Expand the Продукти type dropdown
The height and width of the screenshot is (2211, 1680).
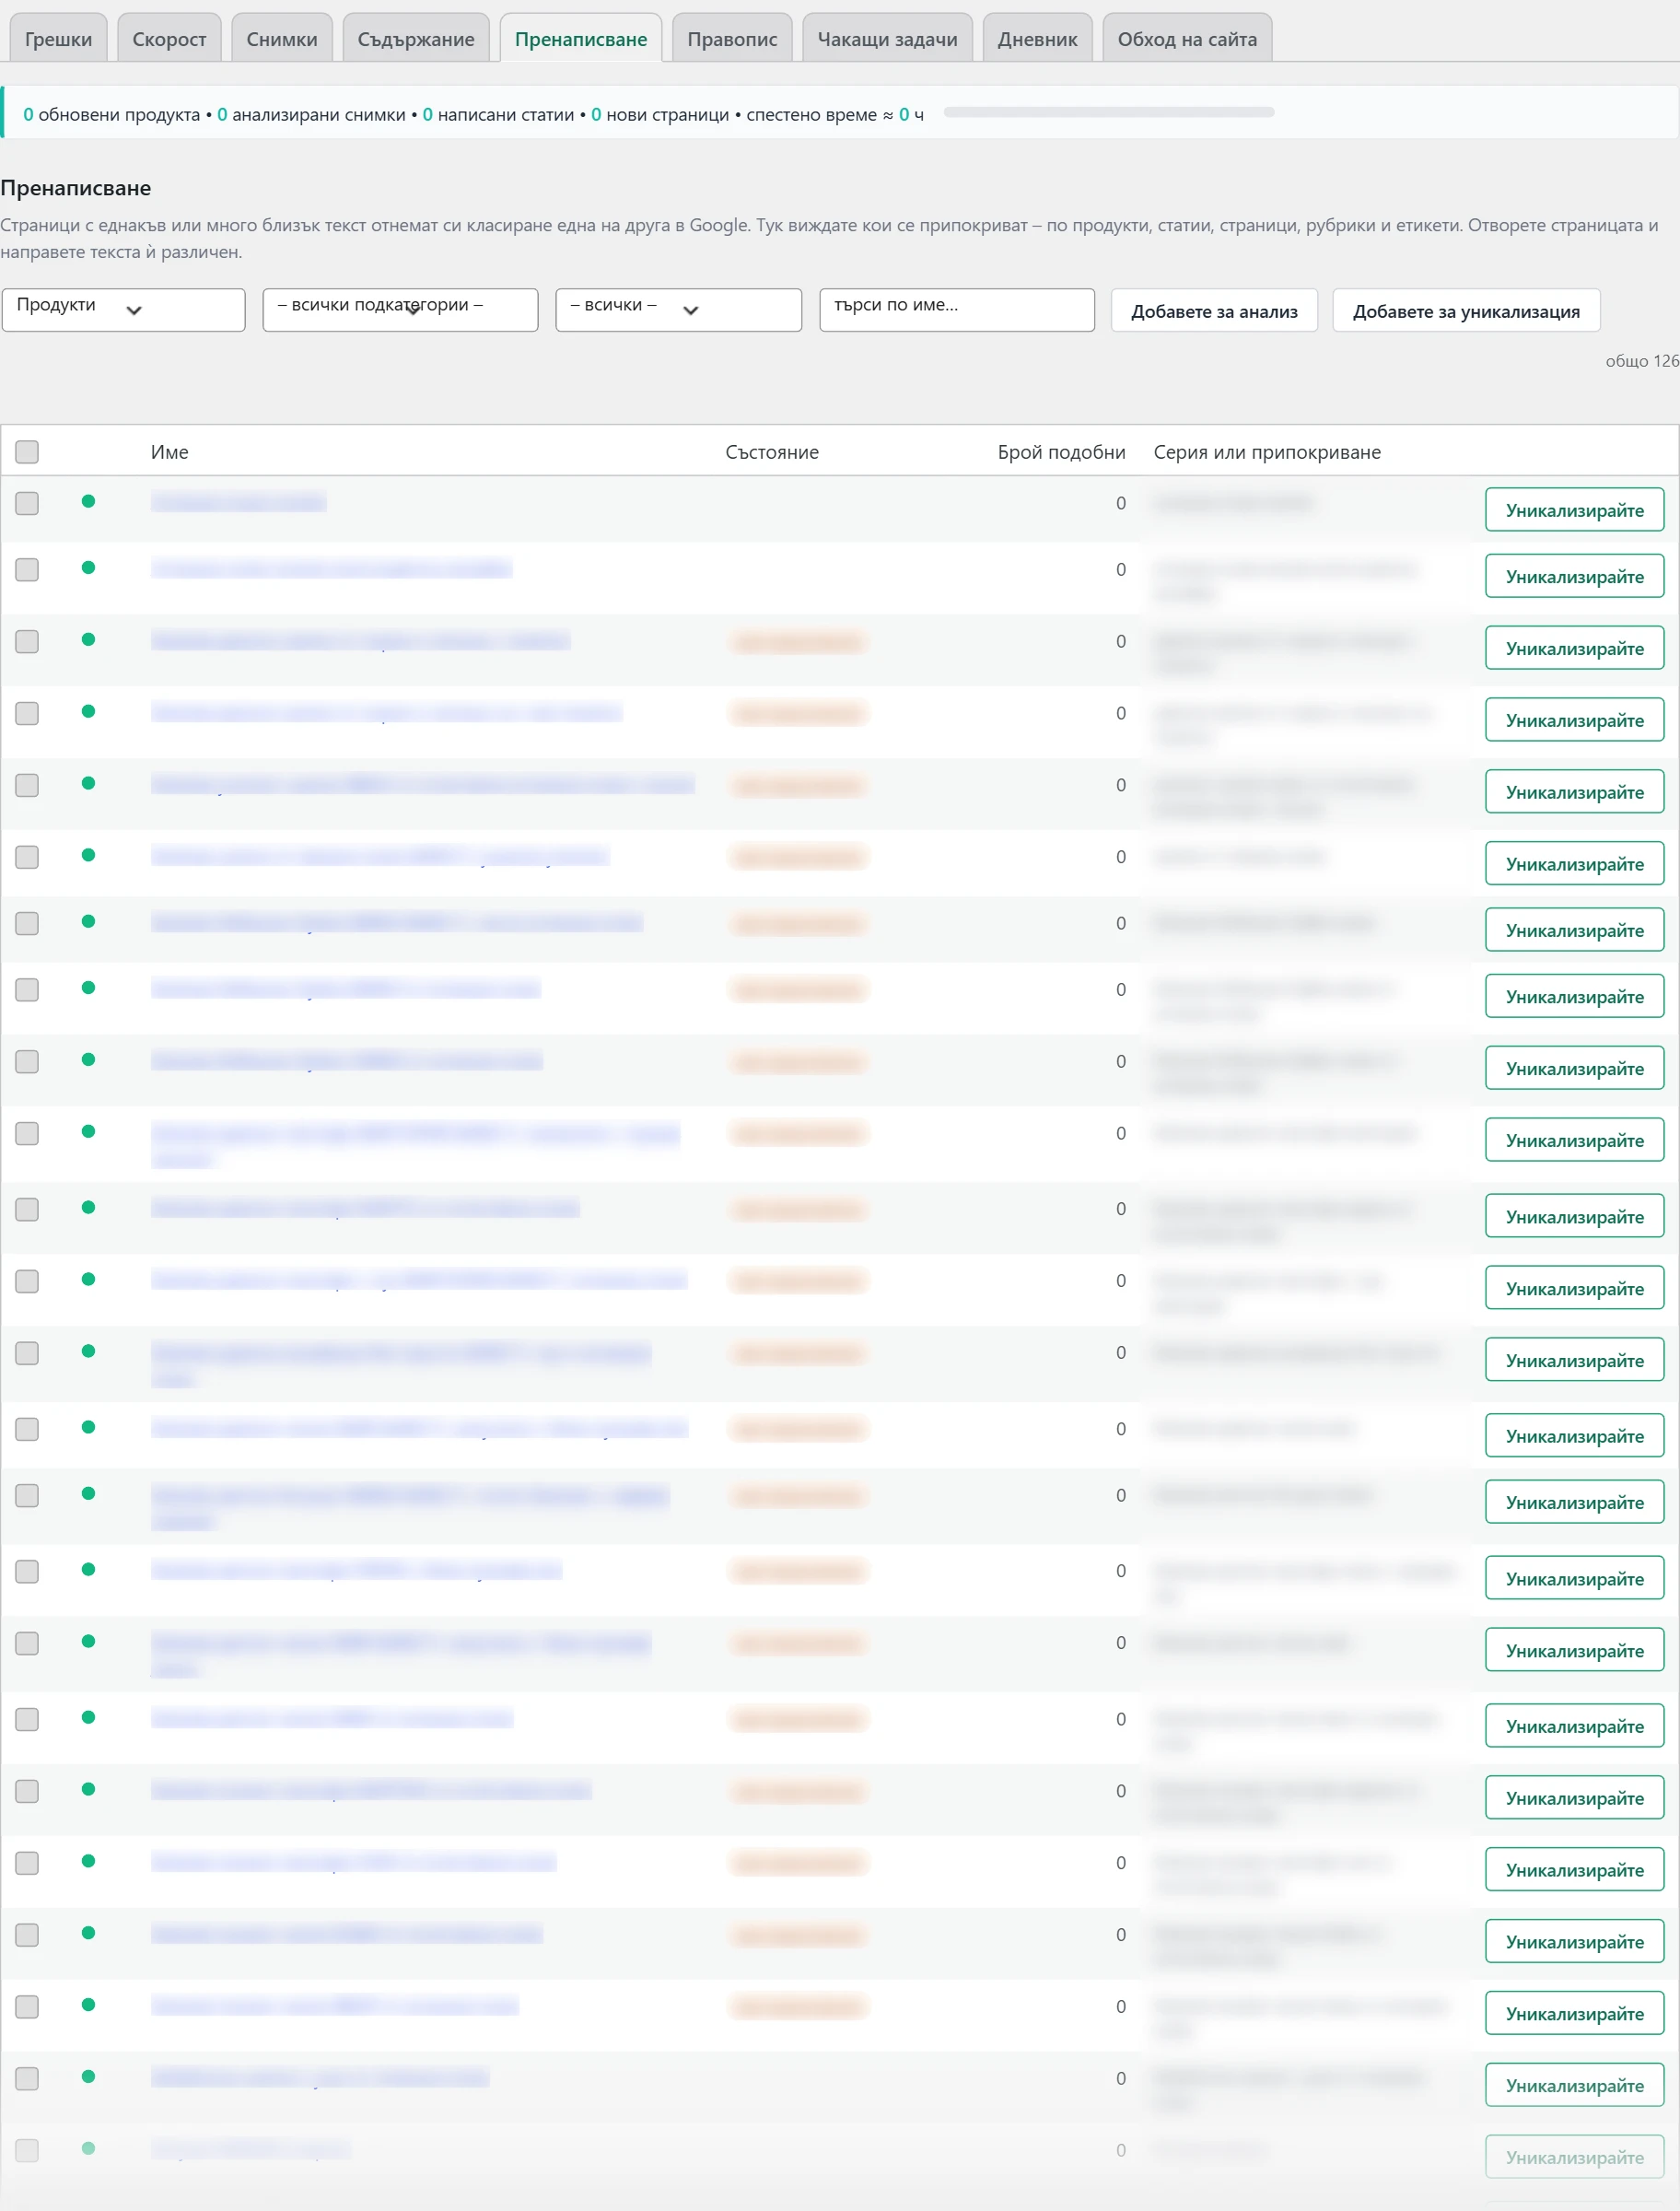(x=123, y=310)
